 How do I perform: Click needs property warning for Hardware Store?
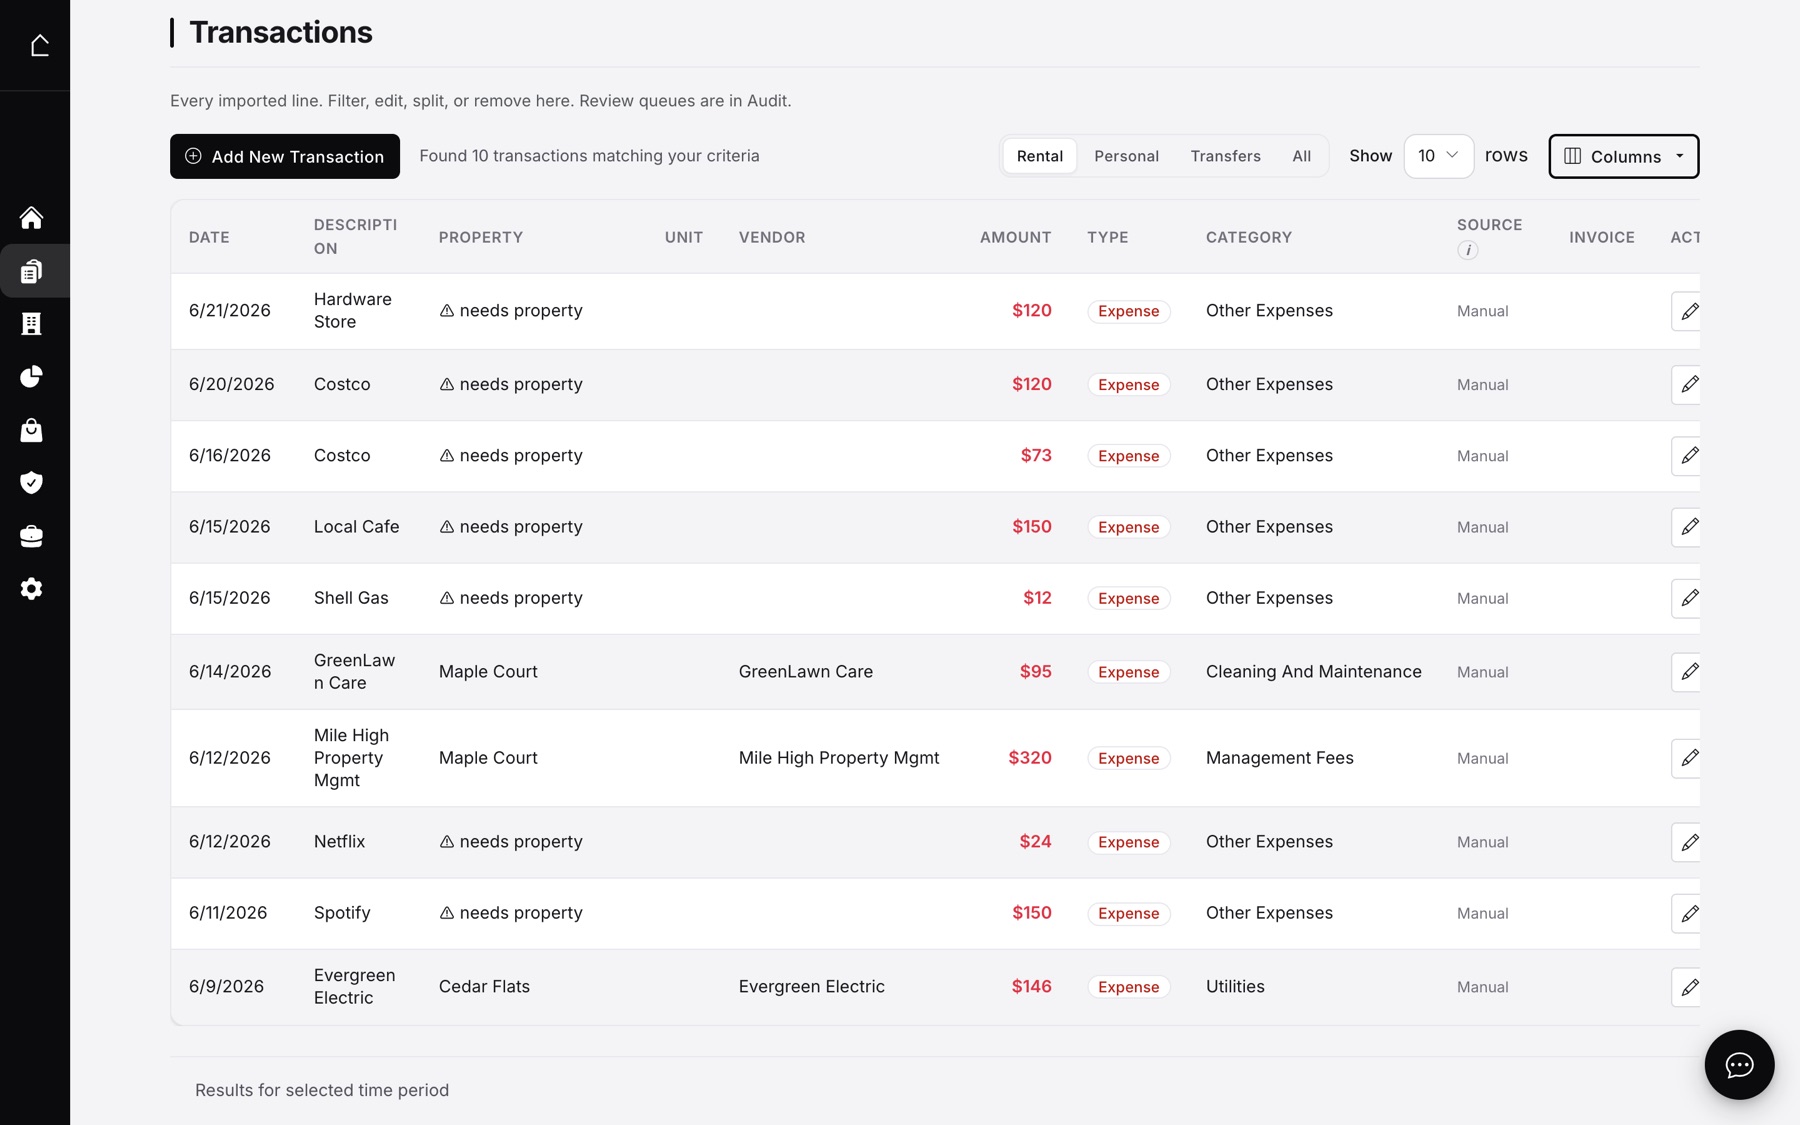pyautogui.click(x=511, y=311)
